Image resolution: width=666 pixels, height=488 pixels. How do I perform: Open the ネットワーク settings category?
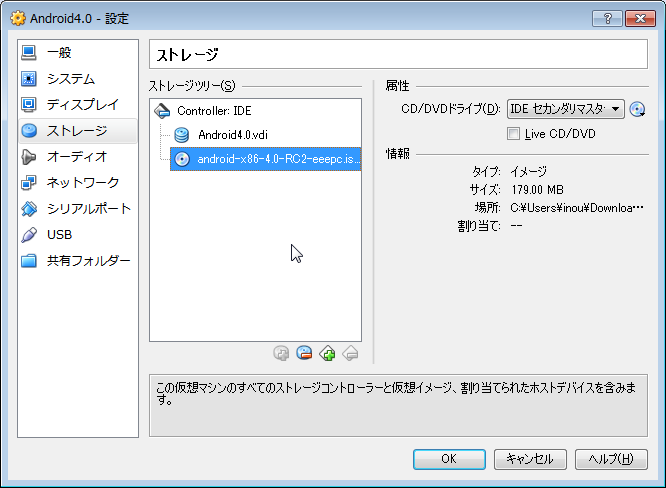78,183
